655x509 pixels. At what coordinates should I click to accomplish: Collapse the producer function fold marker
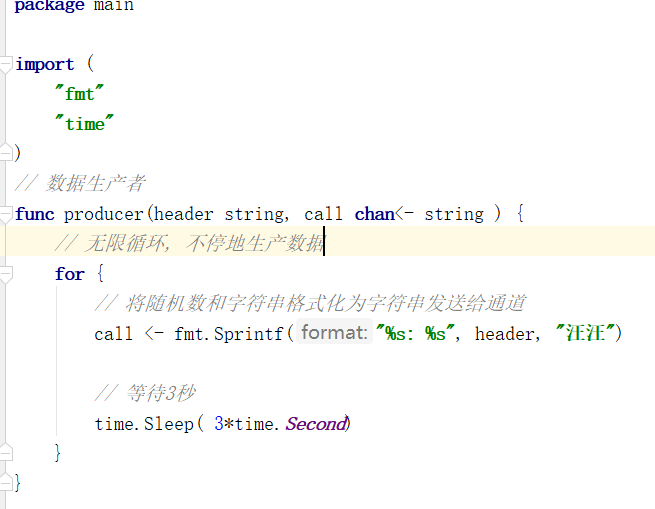[x=5, y=215]
